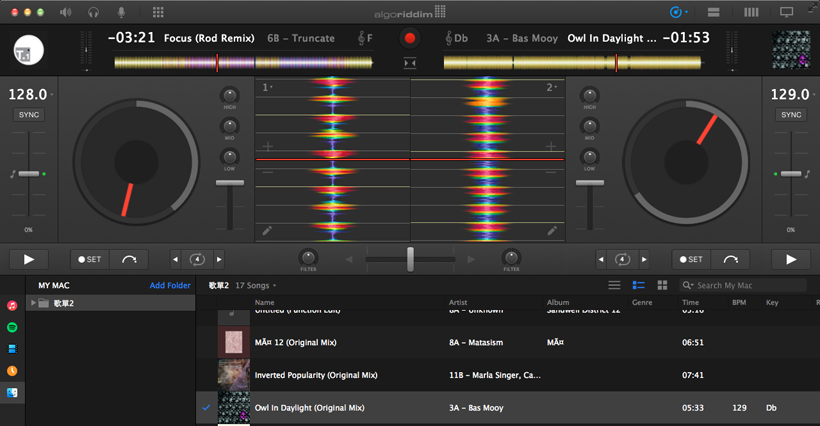Open deck 1 waveform menu arrow

267,87
